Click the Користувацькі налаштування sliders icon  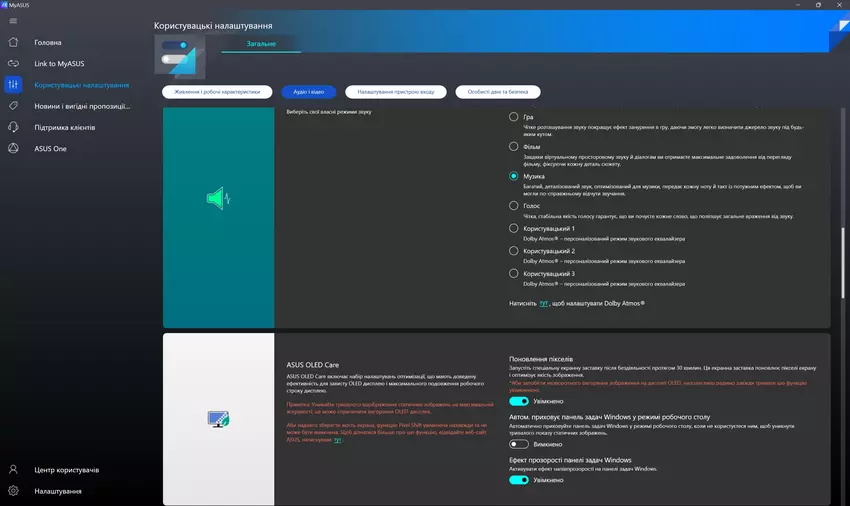tap(13, 85)
